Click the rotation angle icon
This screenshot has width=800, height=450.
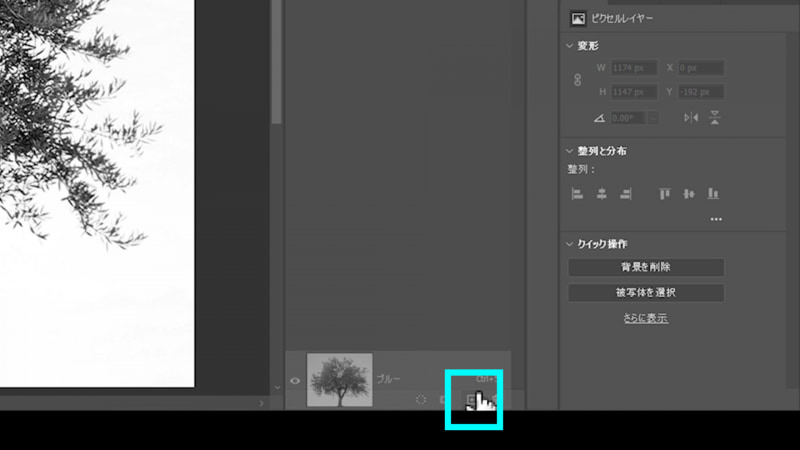tap(599, 118)
